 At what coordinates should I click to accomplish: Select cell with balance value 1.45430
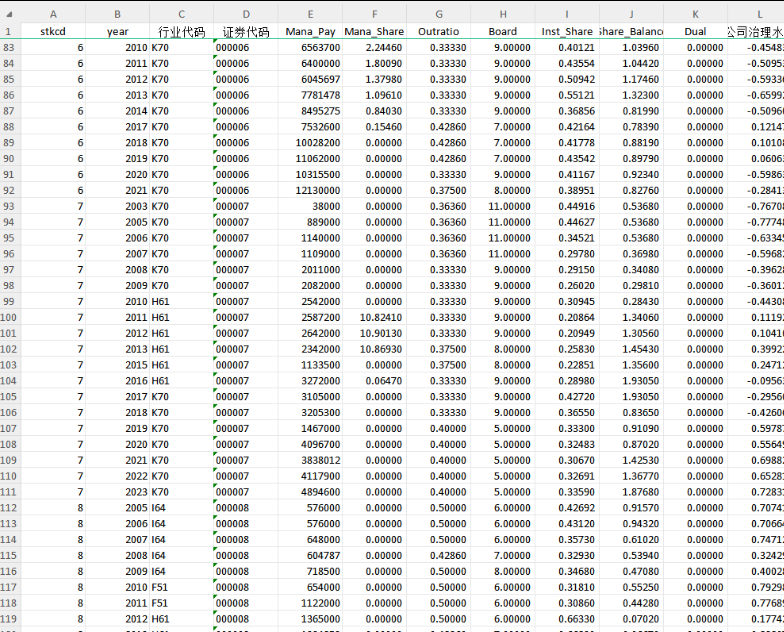pyautogui.click(x=632, y=350)
